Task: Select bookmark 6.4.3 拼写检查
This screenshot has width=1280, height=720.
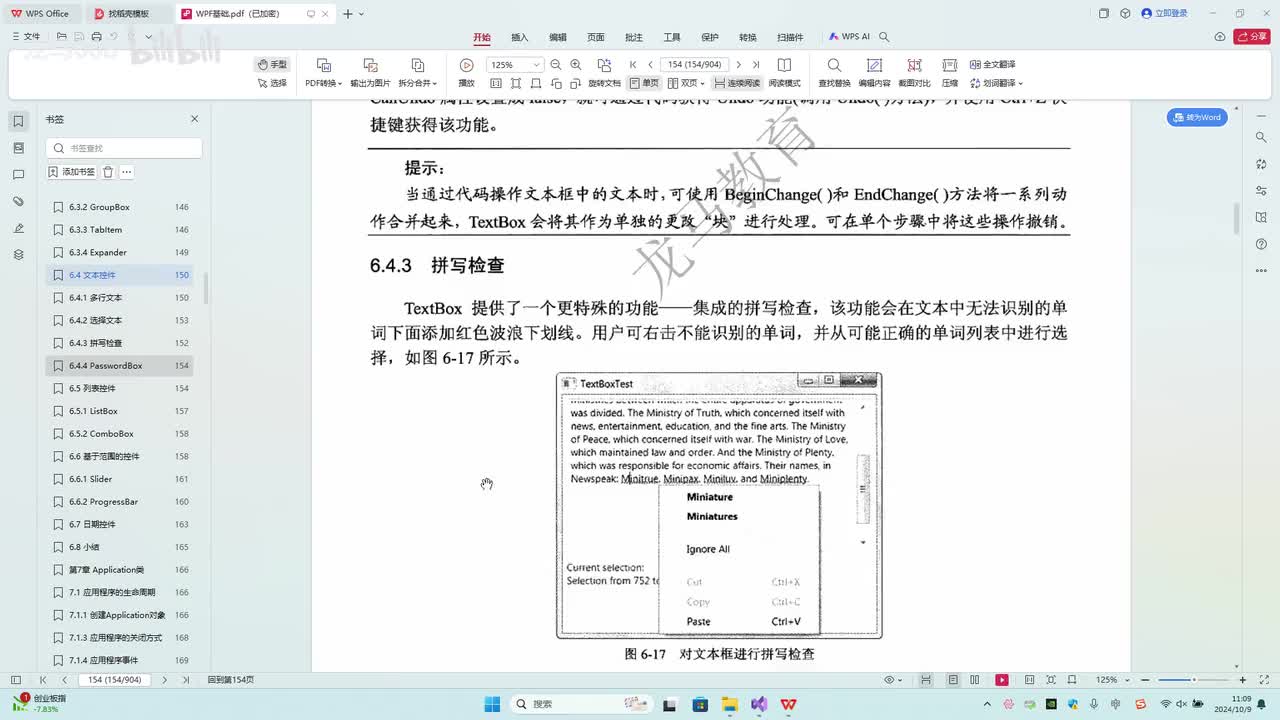Action: point(121,343)
